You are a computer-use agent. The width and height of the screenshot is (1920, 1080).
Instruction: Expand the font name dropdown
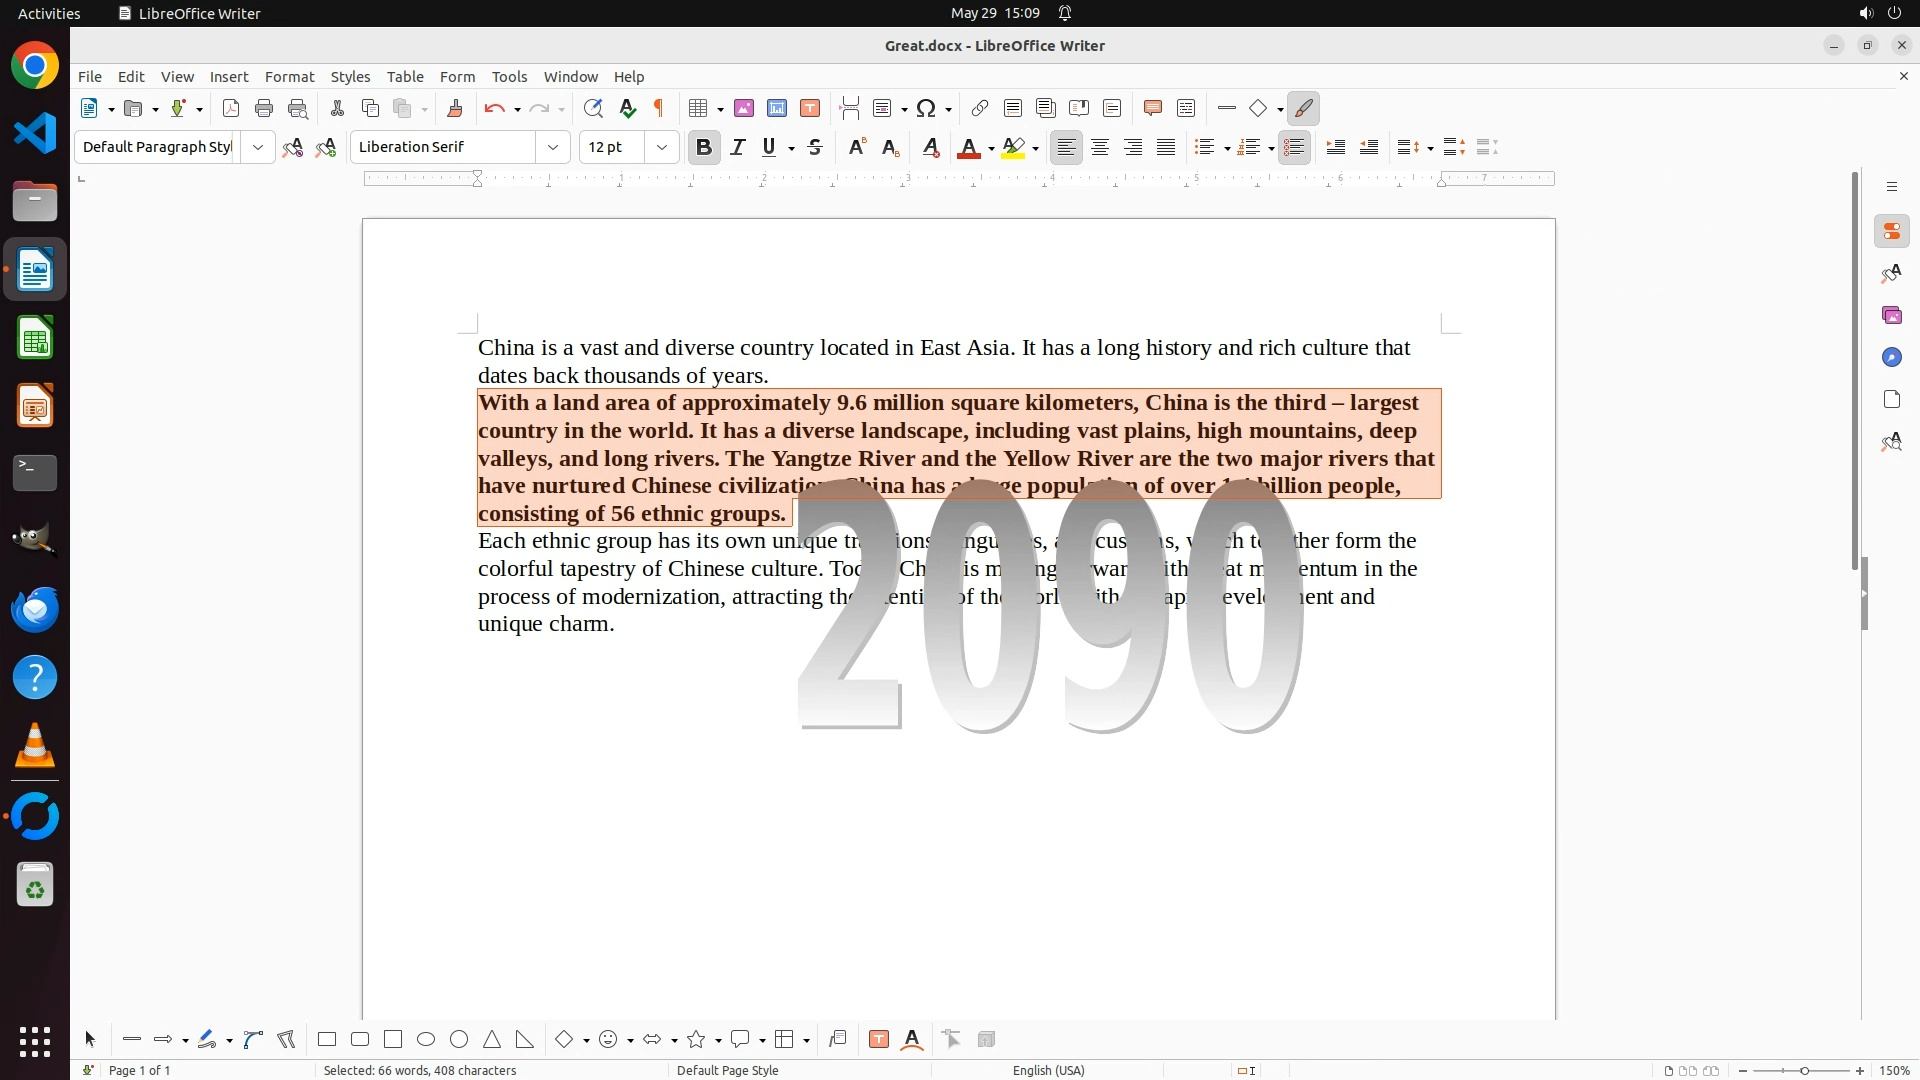click(553, 147)
